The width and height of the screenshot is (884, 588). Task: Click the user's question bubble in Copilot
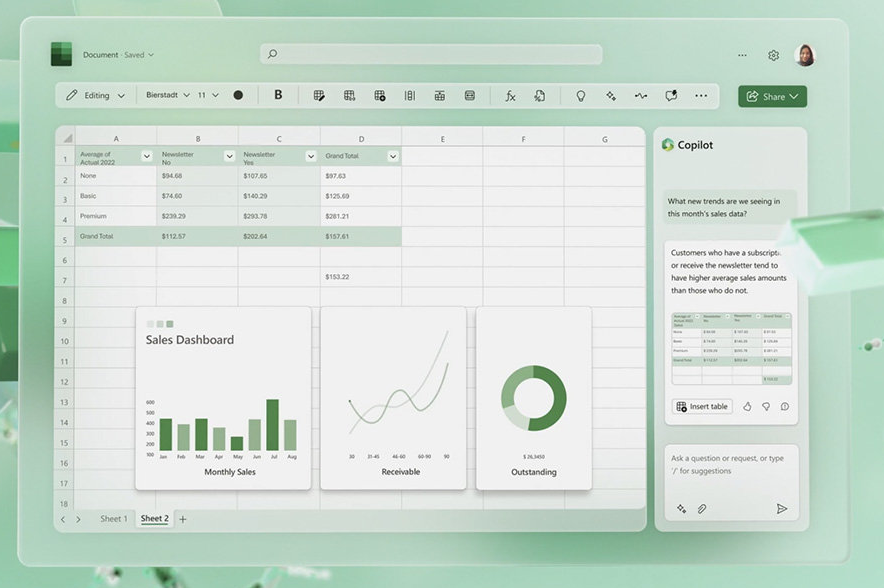pyautogui.click(x=730, y=207)
